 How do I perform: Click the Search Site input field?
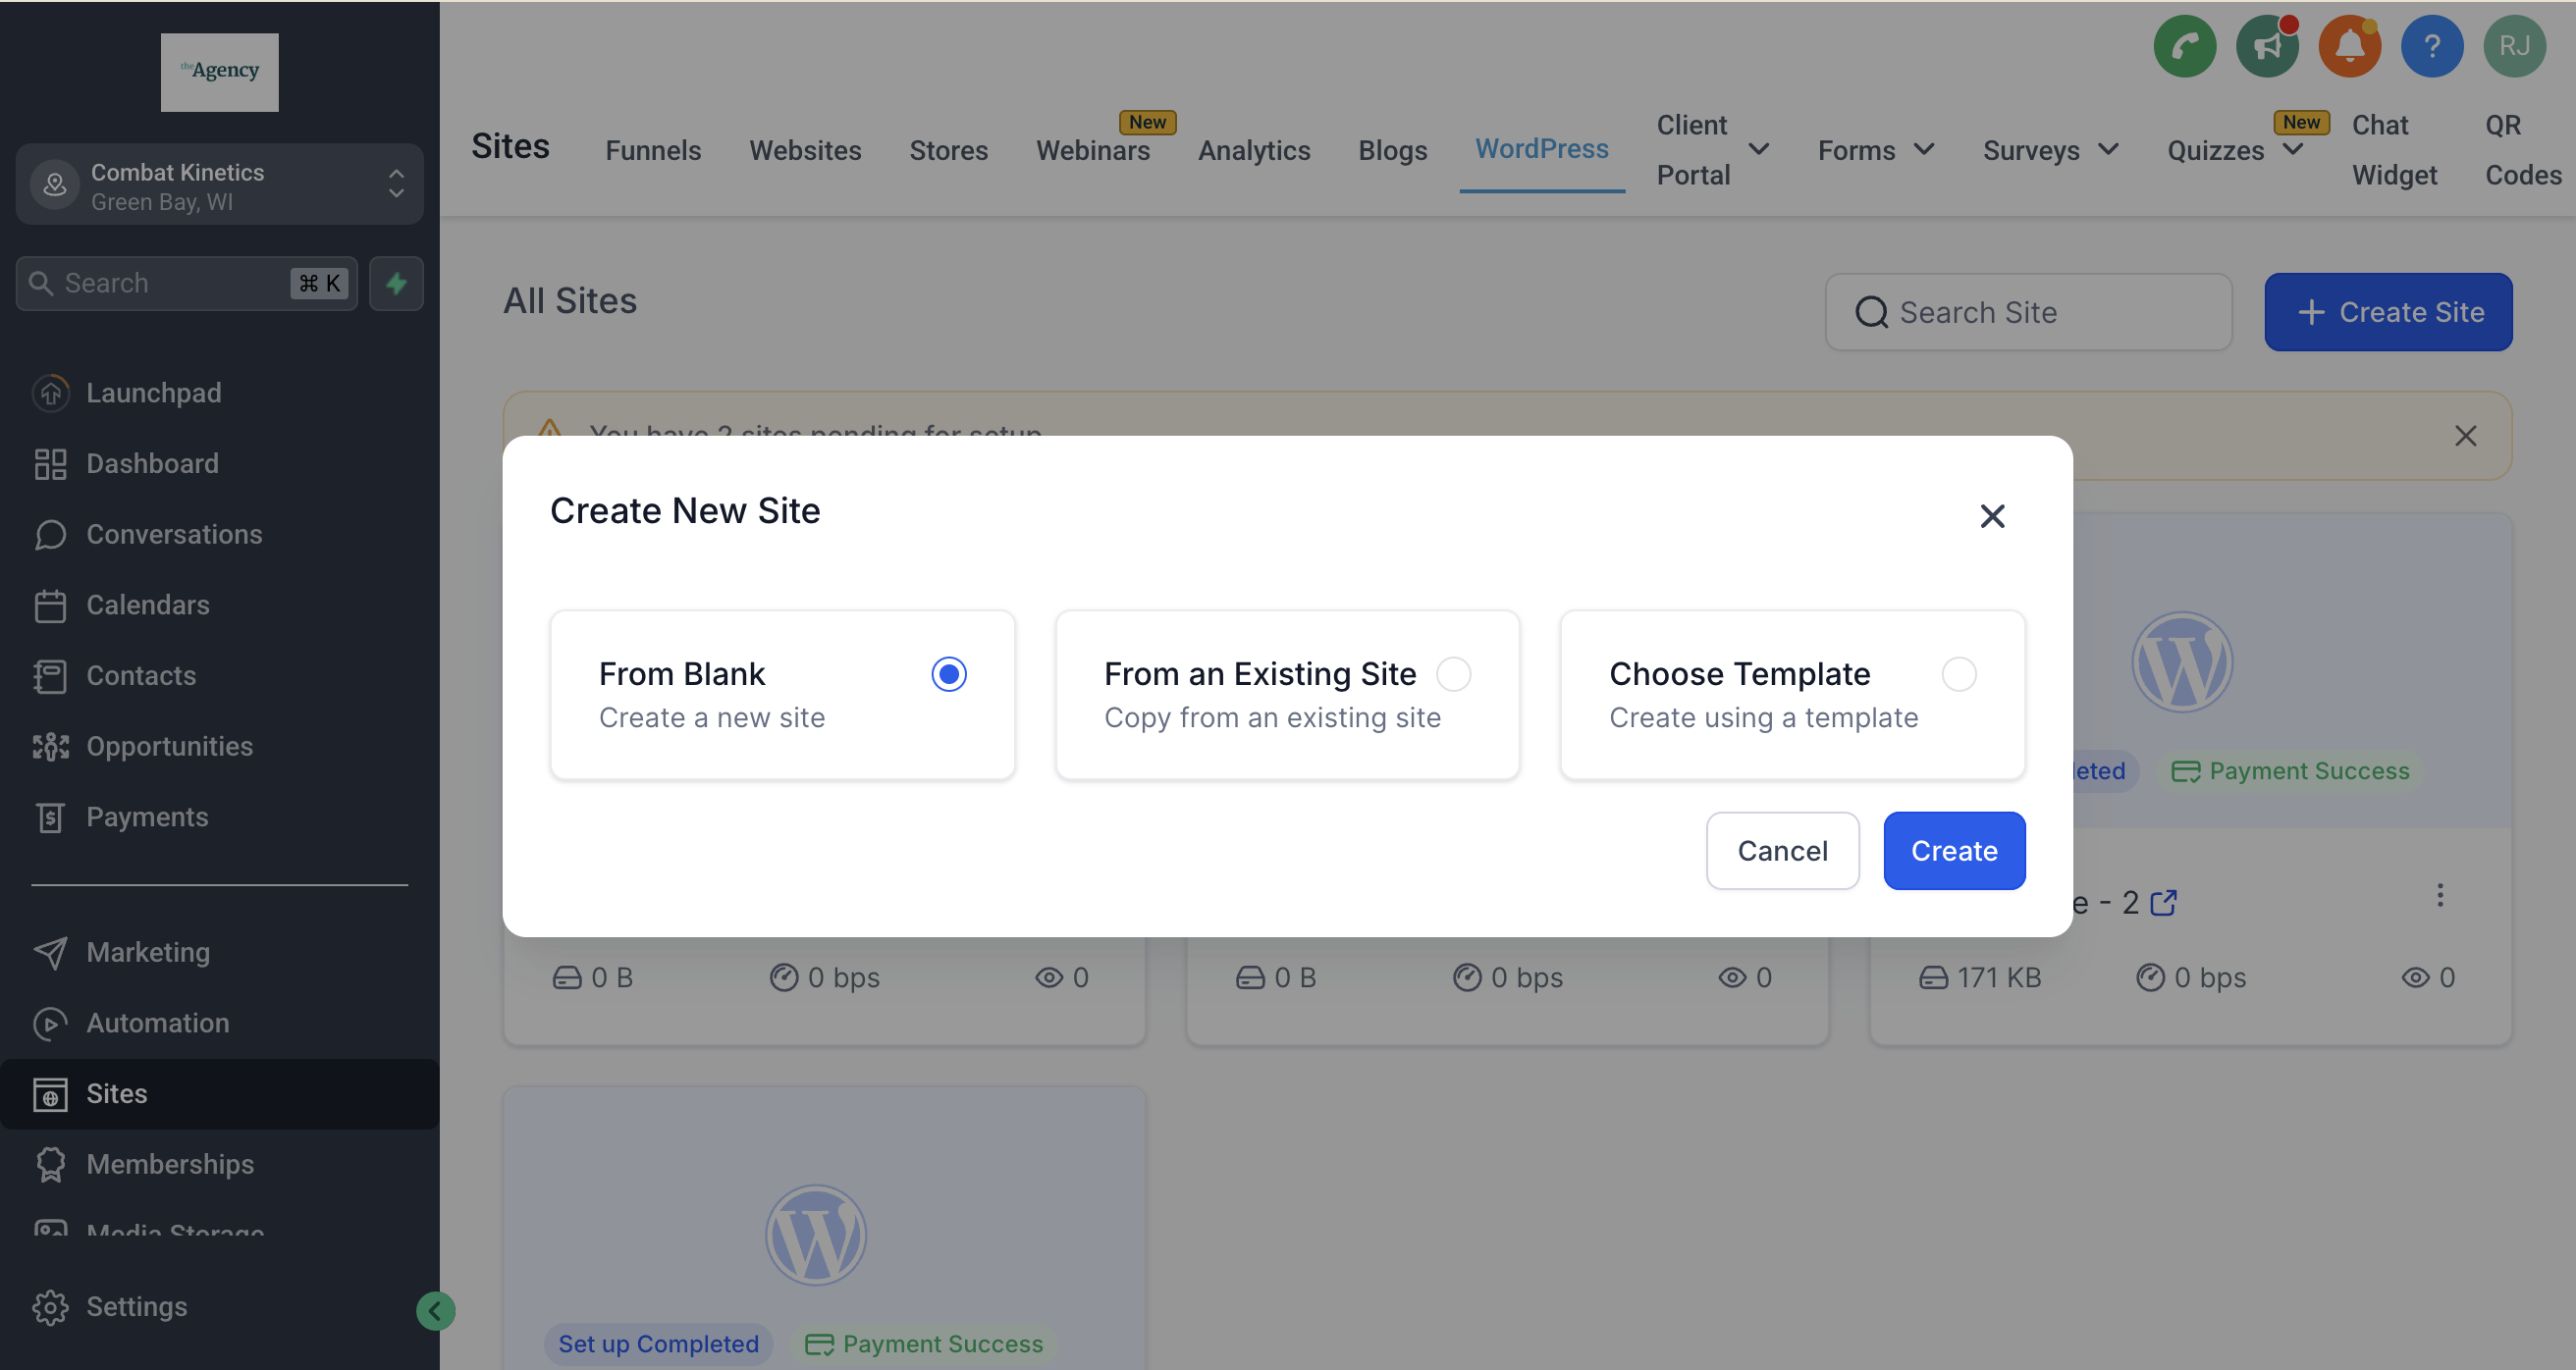coord(2040,312)
